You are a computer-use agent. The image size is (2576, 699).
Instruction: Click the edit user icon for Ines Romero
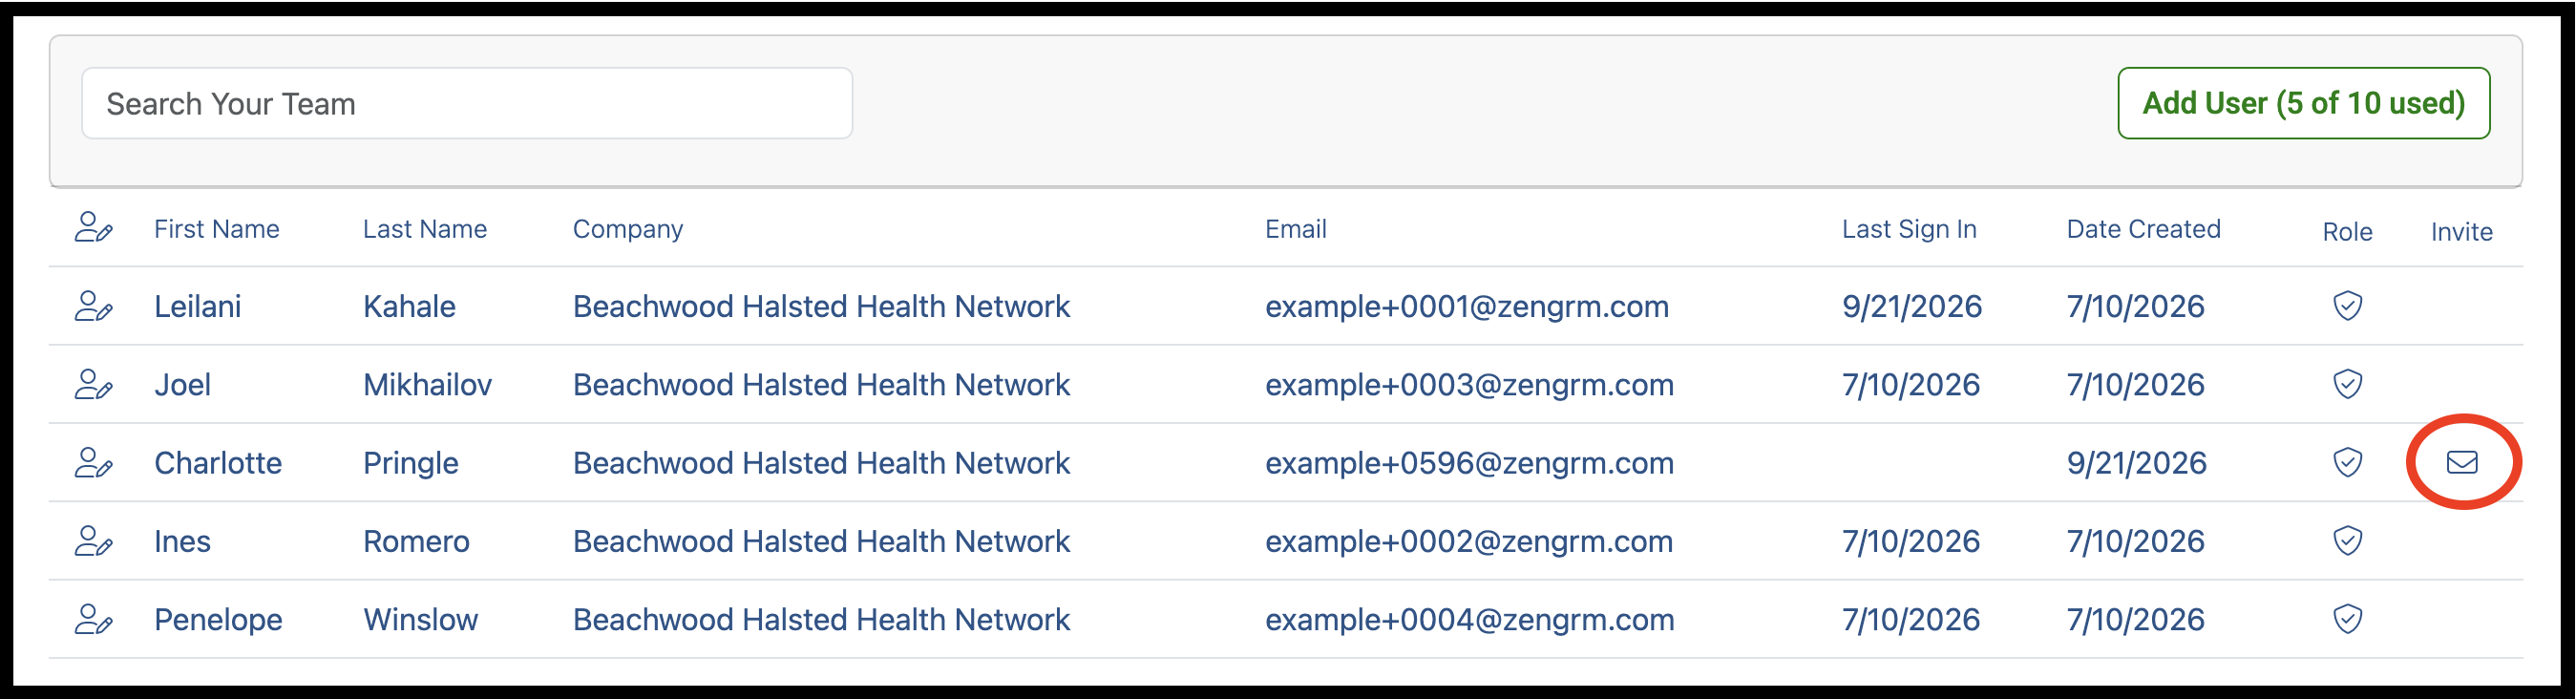(93, 541)
